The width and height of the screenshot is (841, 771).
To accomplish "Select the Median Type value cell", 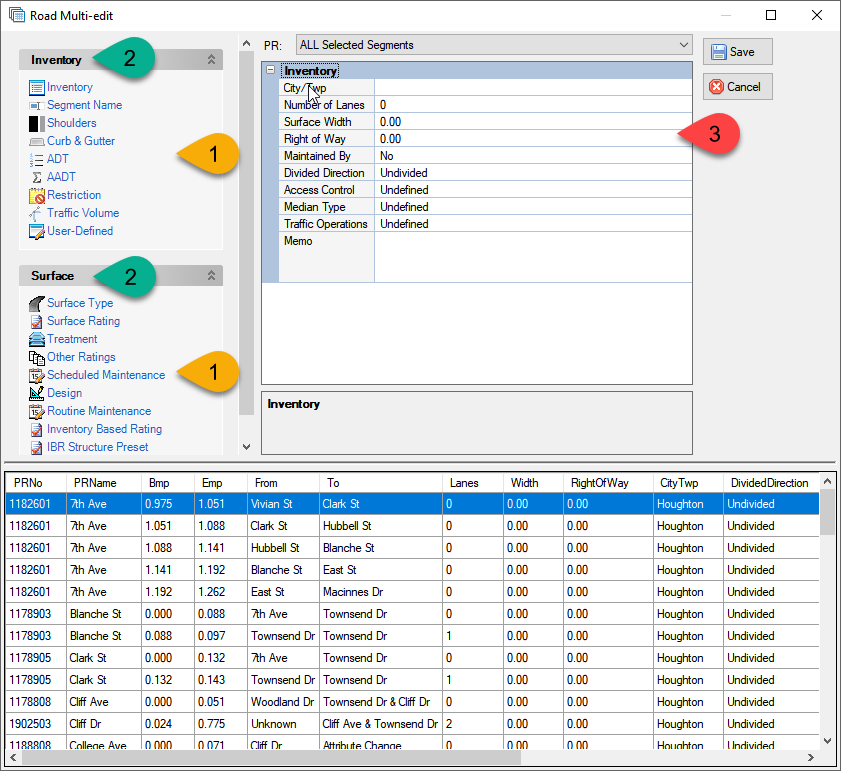I will click(533, 207).
